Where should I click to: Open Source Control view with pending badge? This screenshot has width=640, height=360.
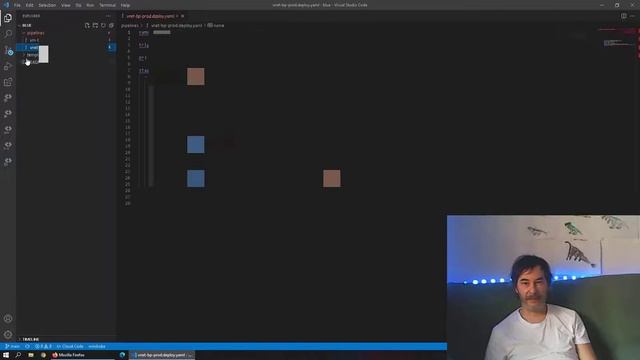9,51
